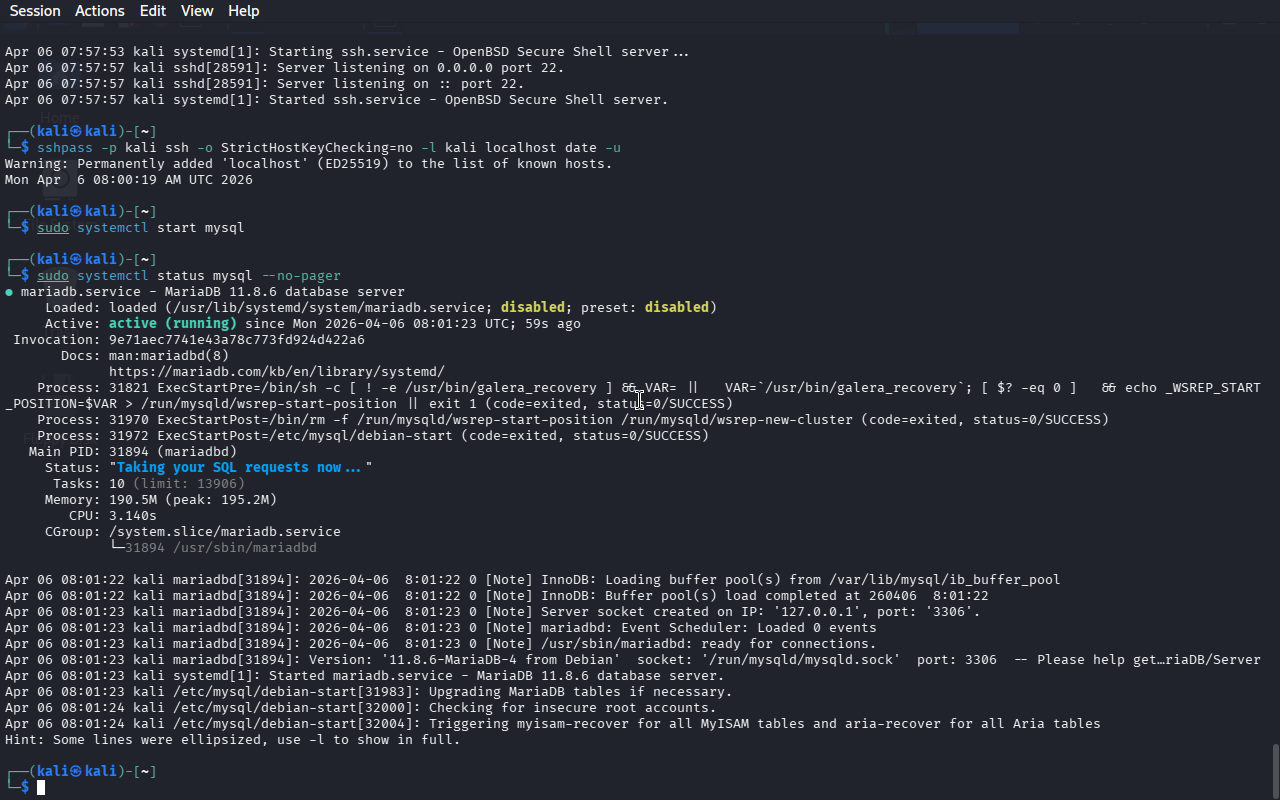This screenshot has width=1280, height=800.
Task: Click the mariadb.com/kb systemd docs URL
Action: [x=276, y=372]
